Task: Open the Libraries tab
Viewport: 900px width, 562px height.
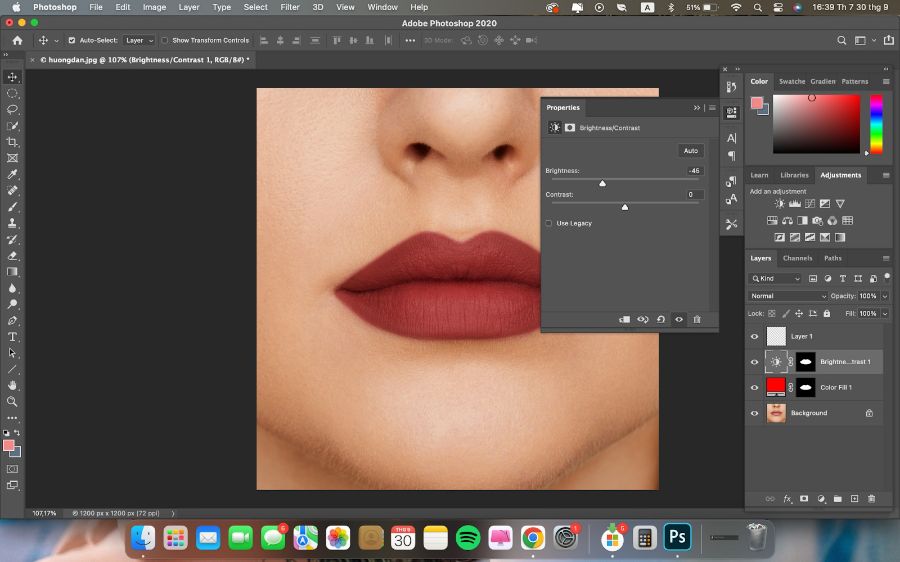Action: (794, 175)
